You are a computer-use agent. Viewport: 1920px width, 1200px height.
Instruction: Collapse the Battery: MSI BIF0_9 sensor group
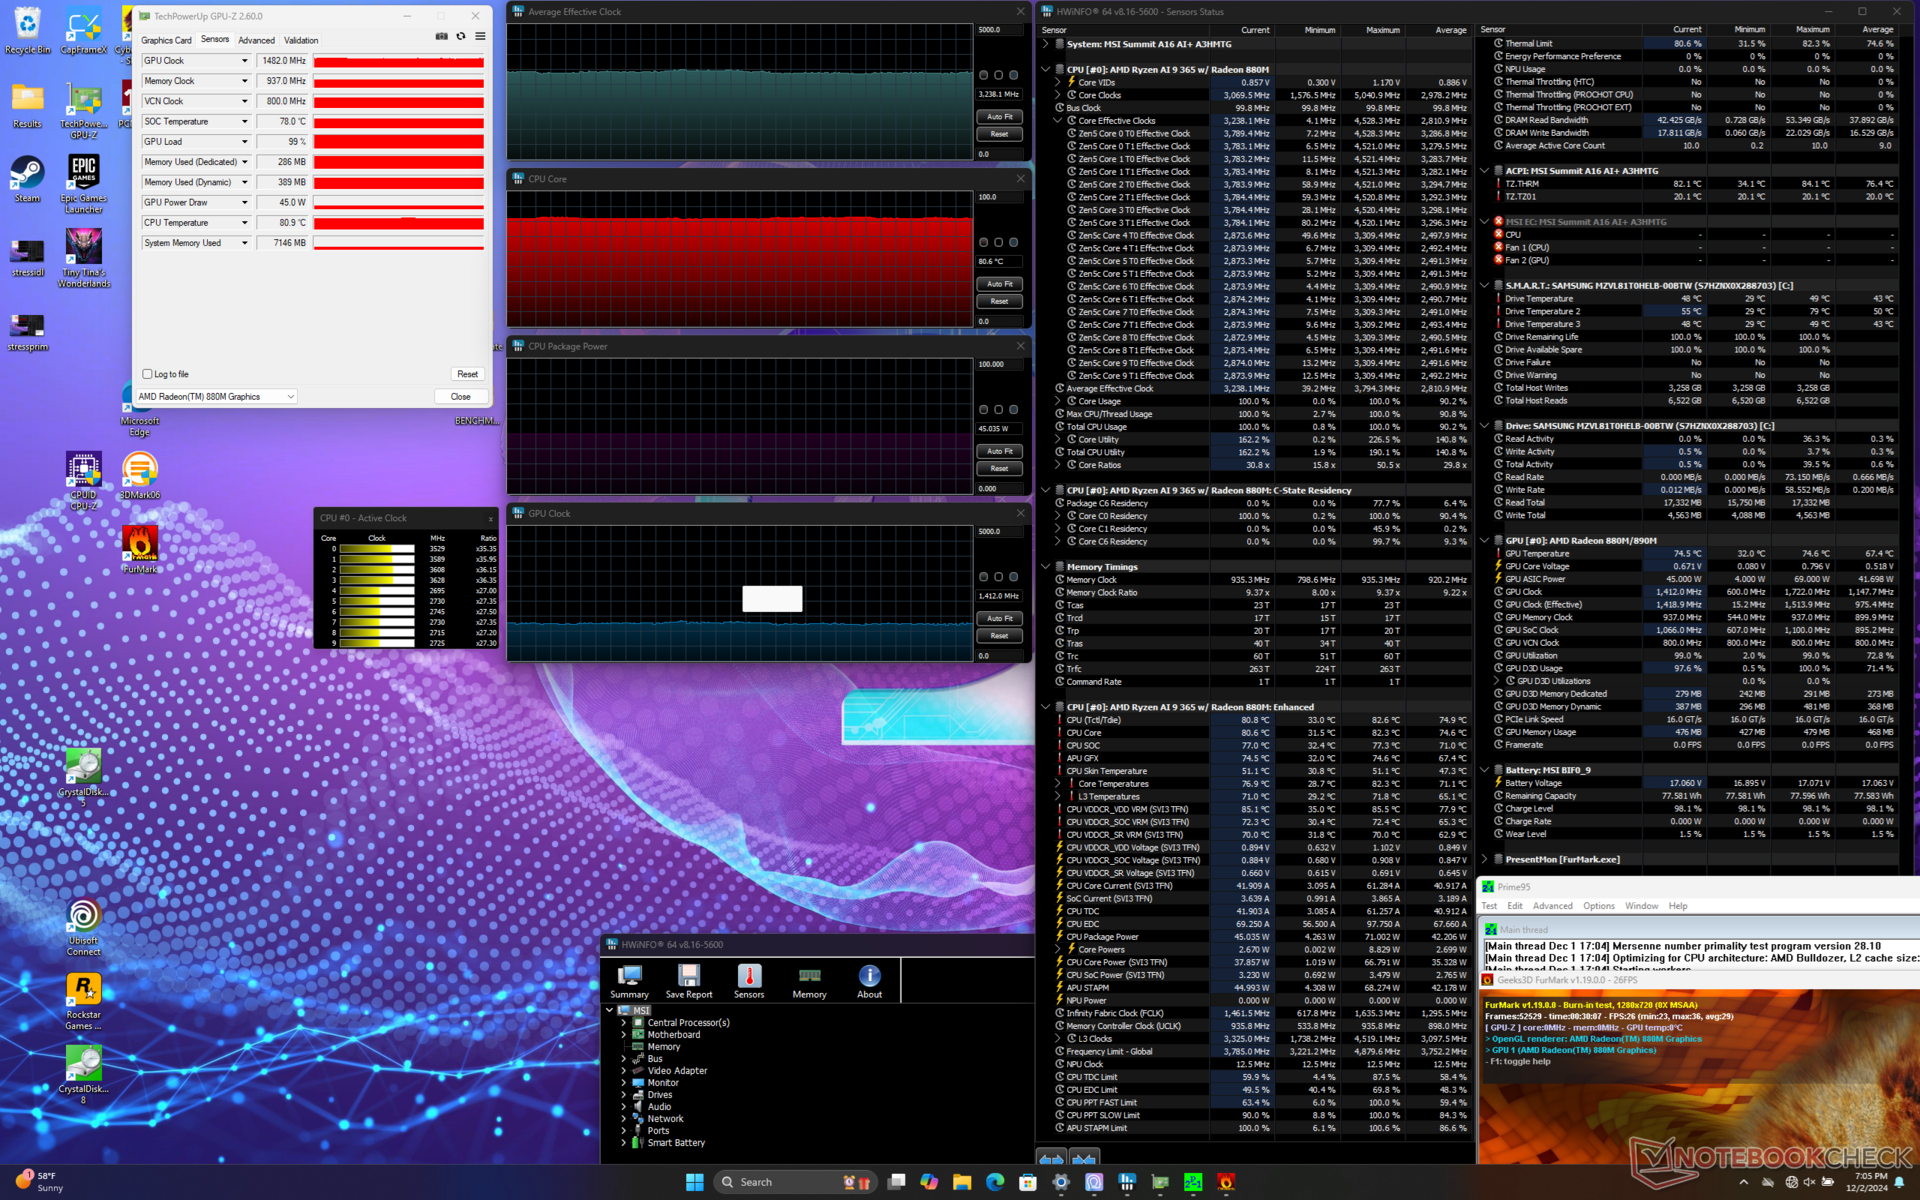click(x=1485, y=770)
